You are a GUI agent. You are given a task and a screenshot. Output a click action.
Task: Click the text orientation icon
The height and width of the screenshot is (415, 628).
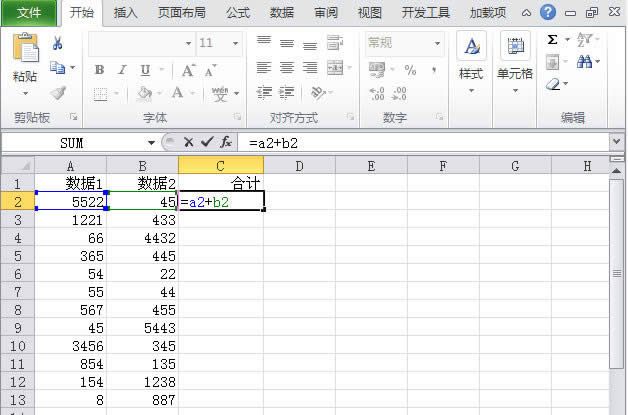(318, 93)
